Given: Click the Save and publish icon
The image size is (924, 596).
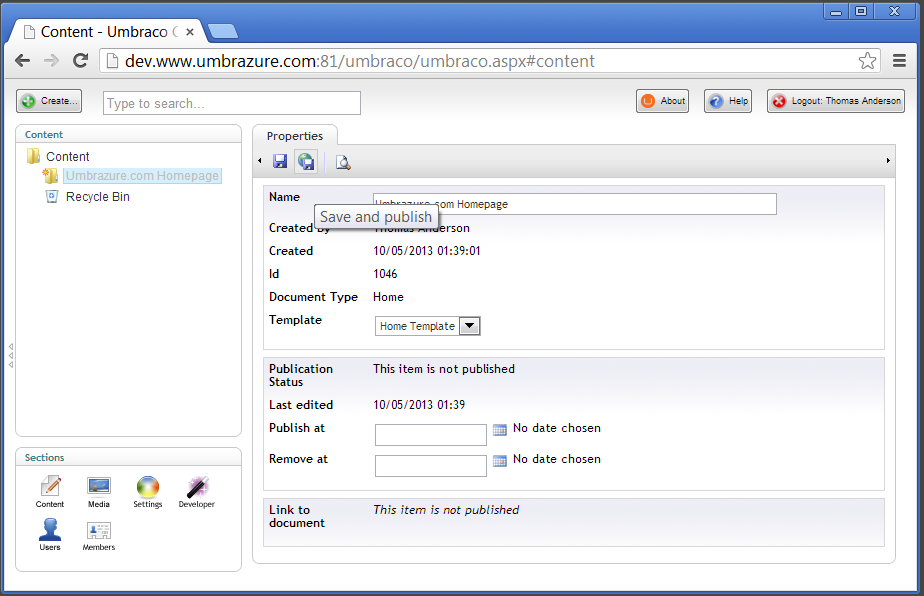Looking at the screenshot, I should (306, 161).
